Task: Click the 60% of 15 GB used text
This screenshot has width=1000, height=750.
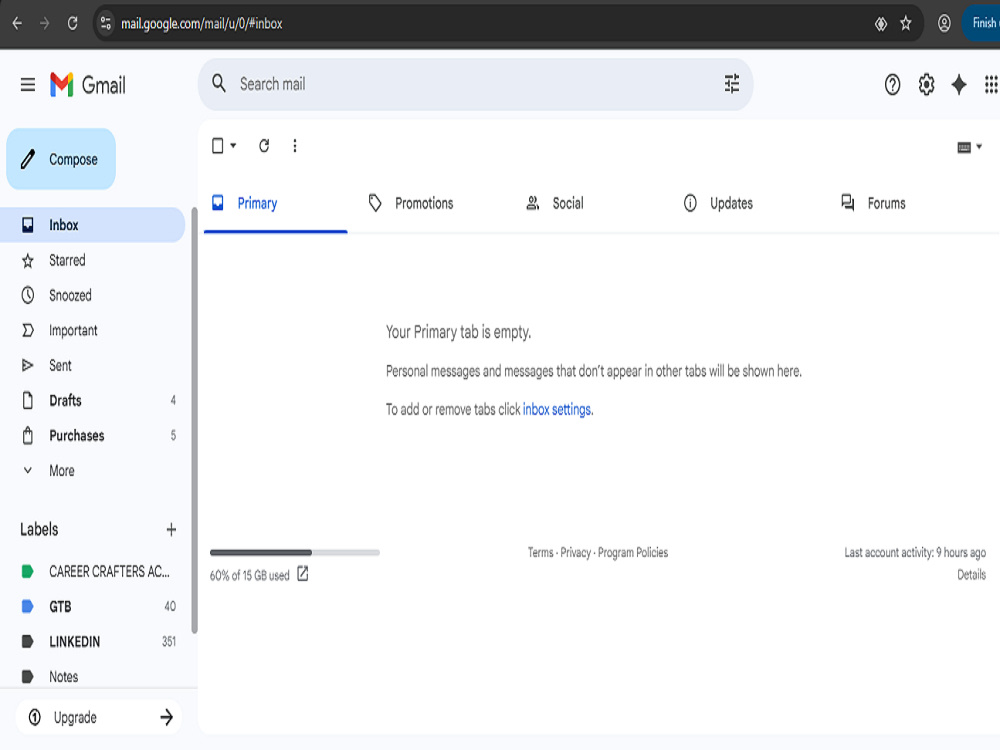Action: click(249, 575)
